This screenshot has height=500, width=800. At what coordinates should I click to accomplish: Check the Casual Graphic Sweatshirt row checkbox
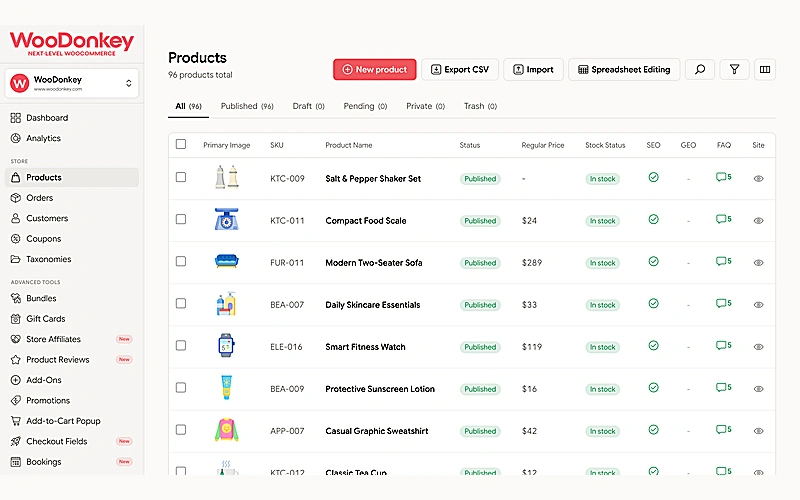(181, 430)
